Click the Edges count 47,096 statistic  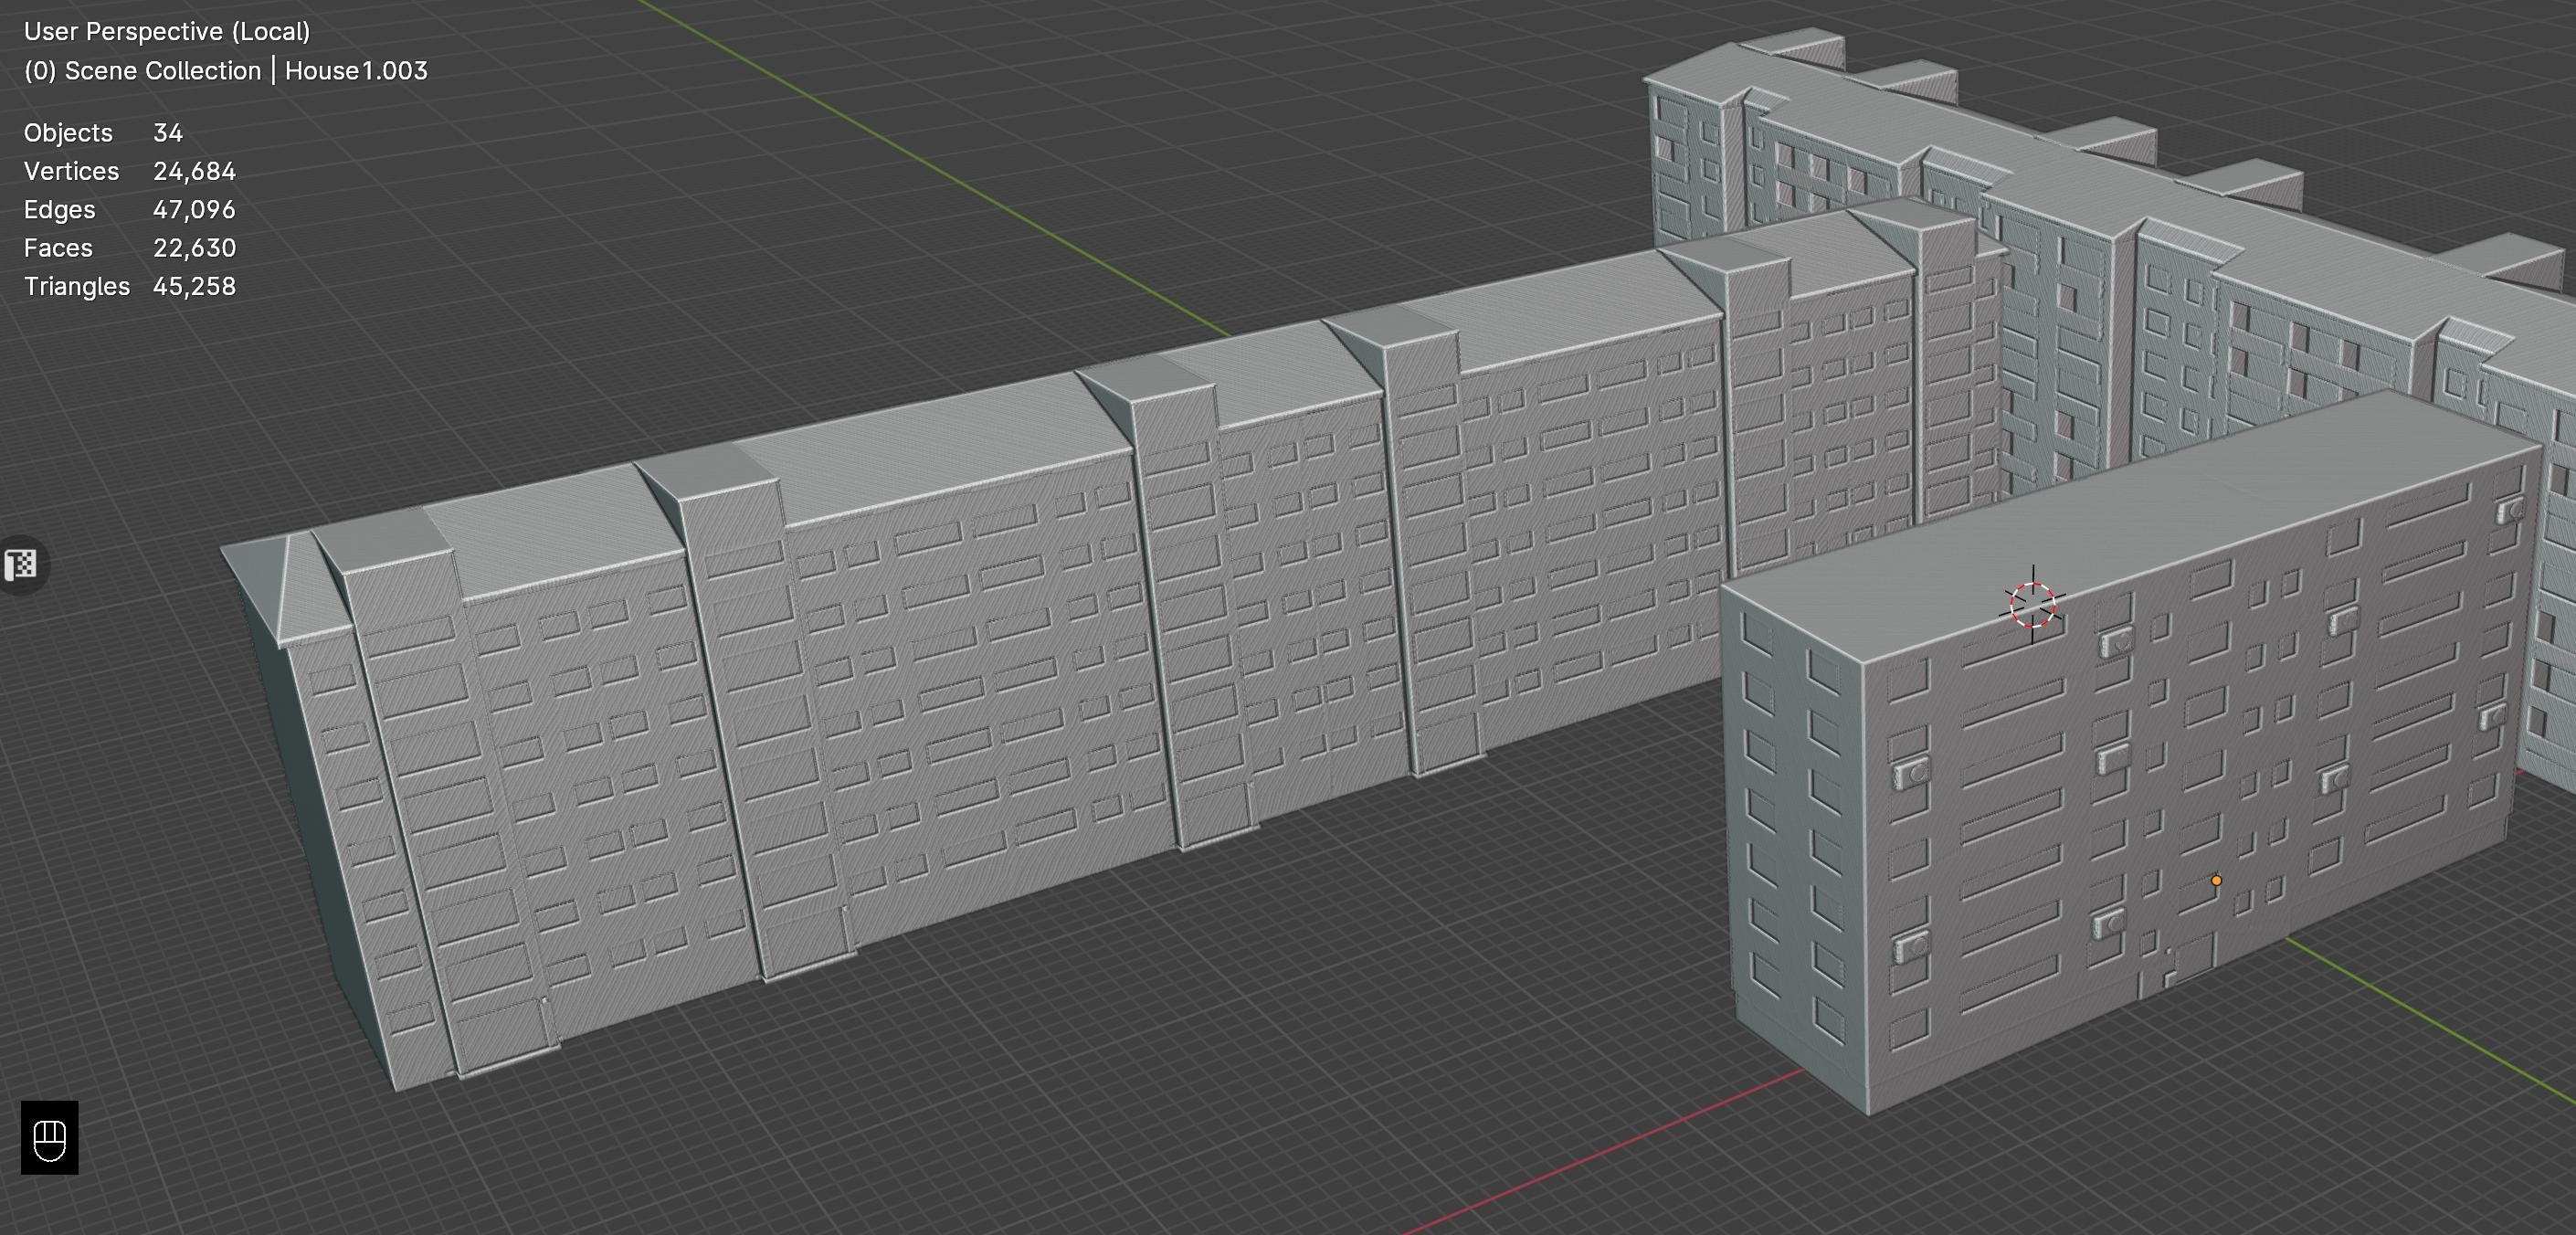coord(194,210)
